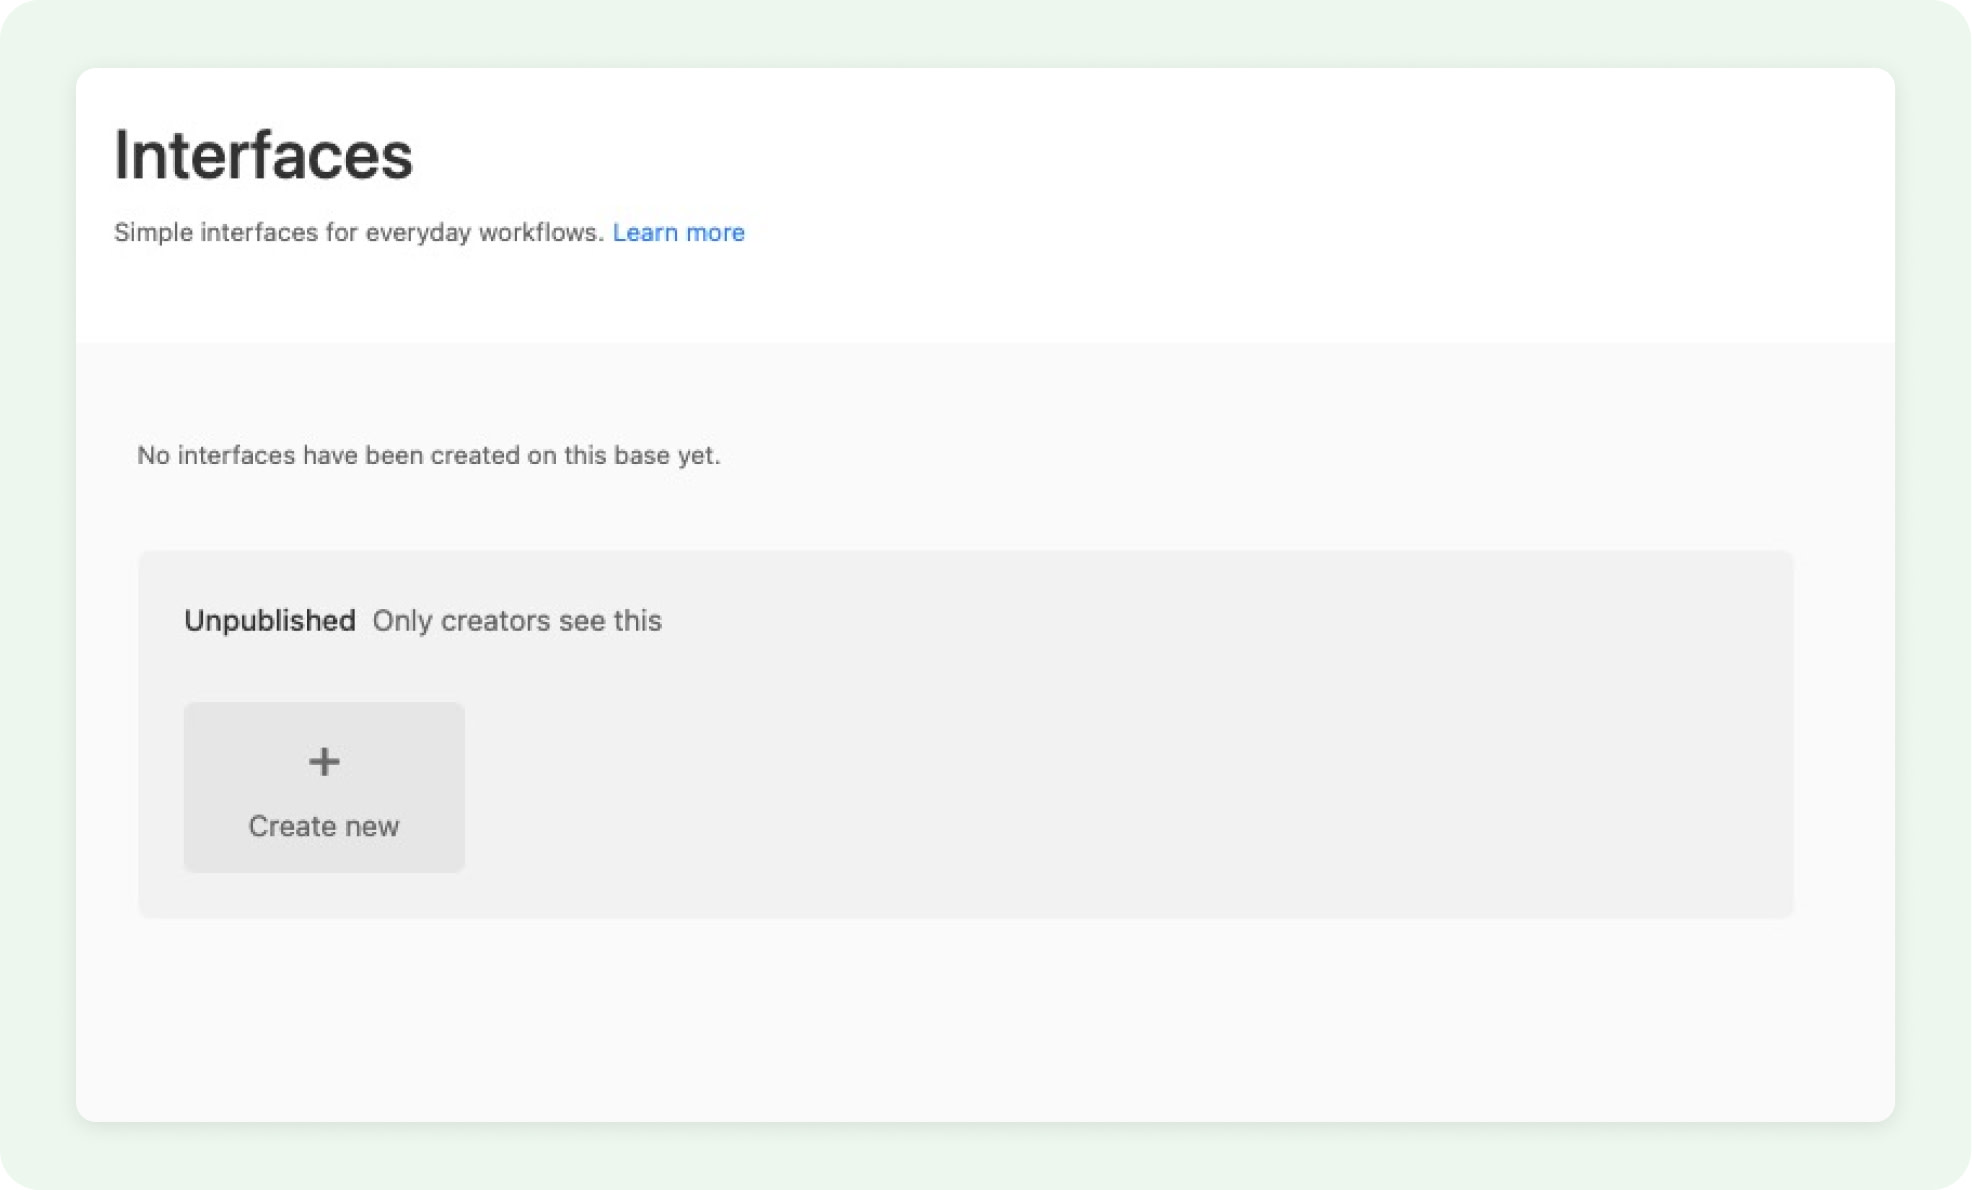This screenshot has width=1972, height=1190.
Task: Open Learn more about interfaces
Action: click(679, 232)
